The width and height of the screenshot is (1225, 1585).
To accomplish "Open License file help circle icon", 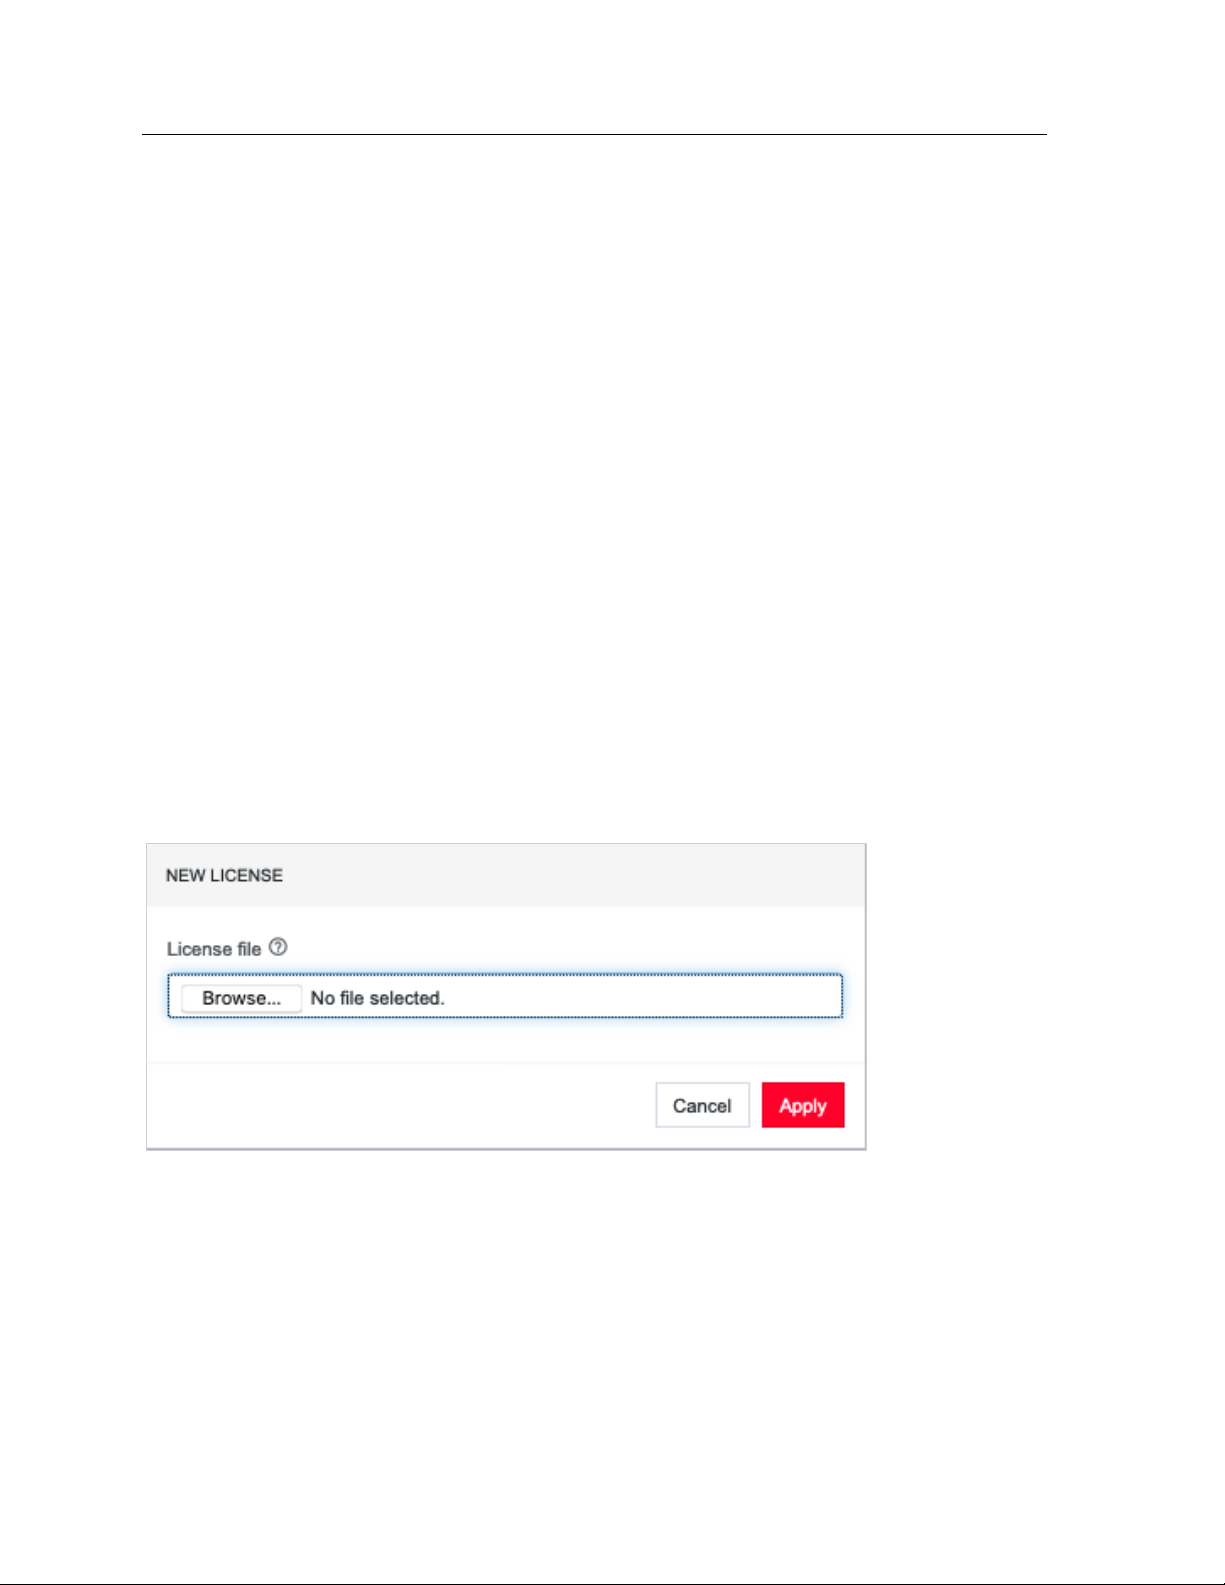I will [x=278, y=947].
